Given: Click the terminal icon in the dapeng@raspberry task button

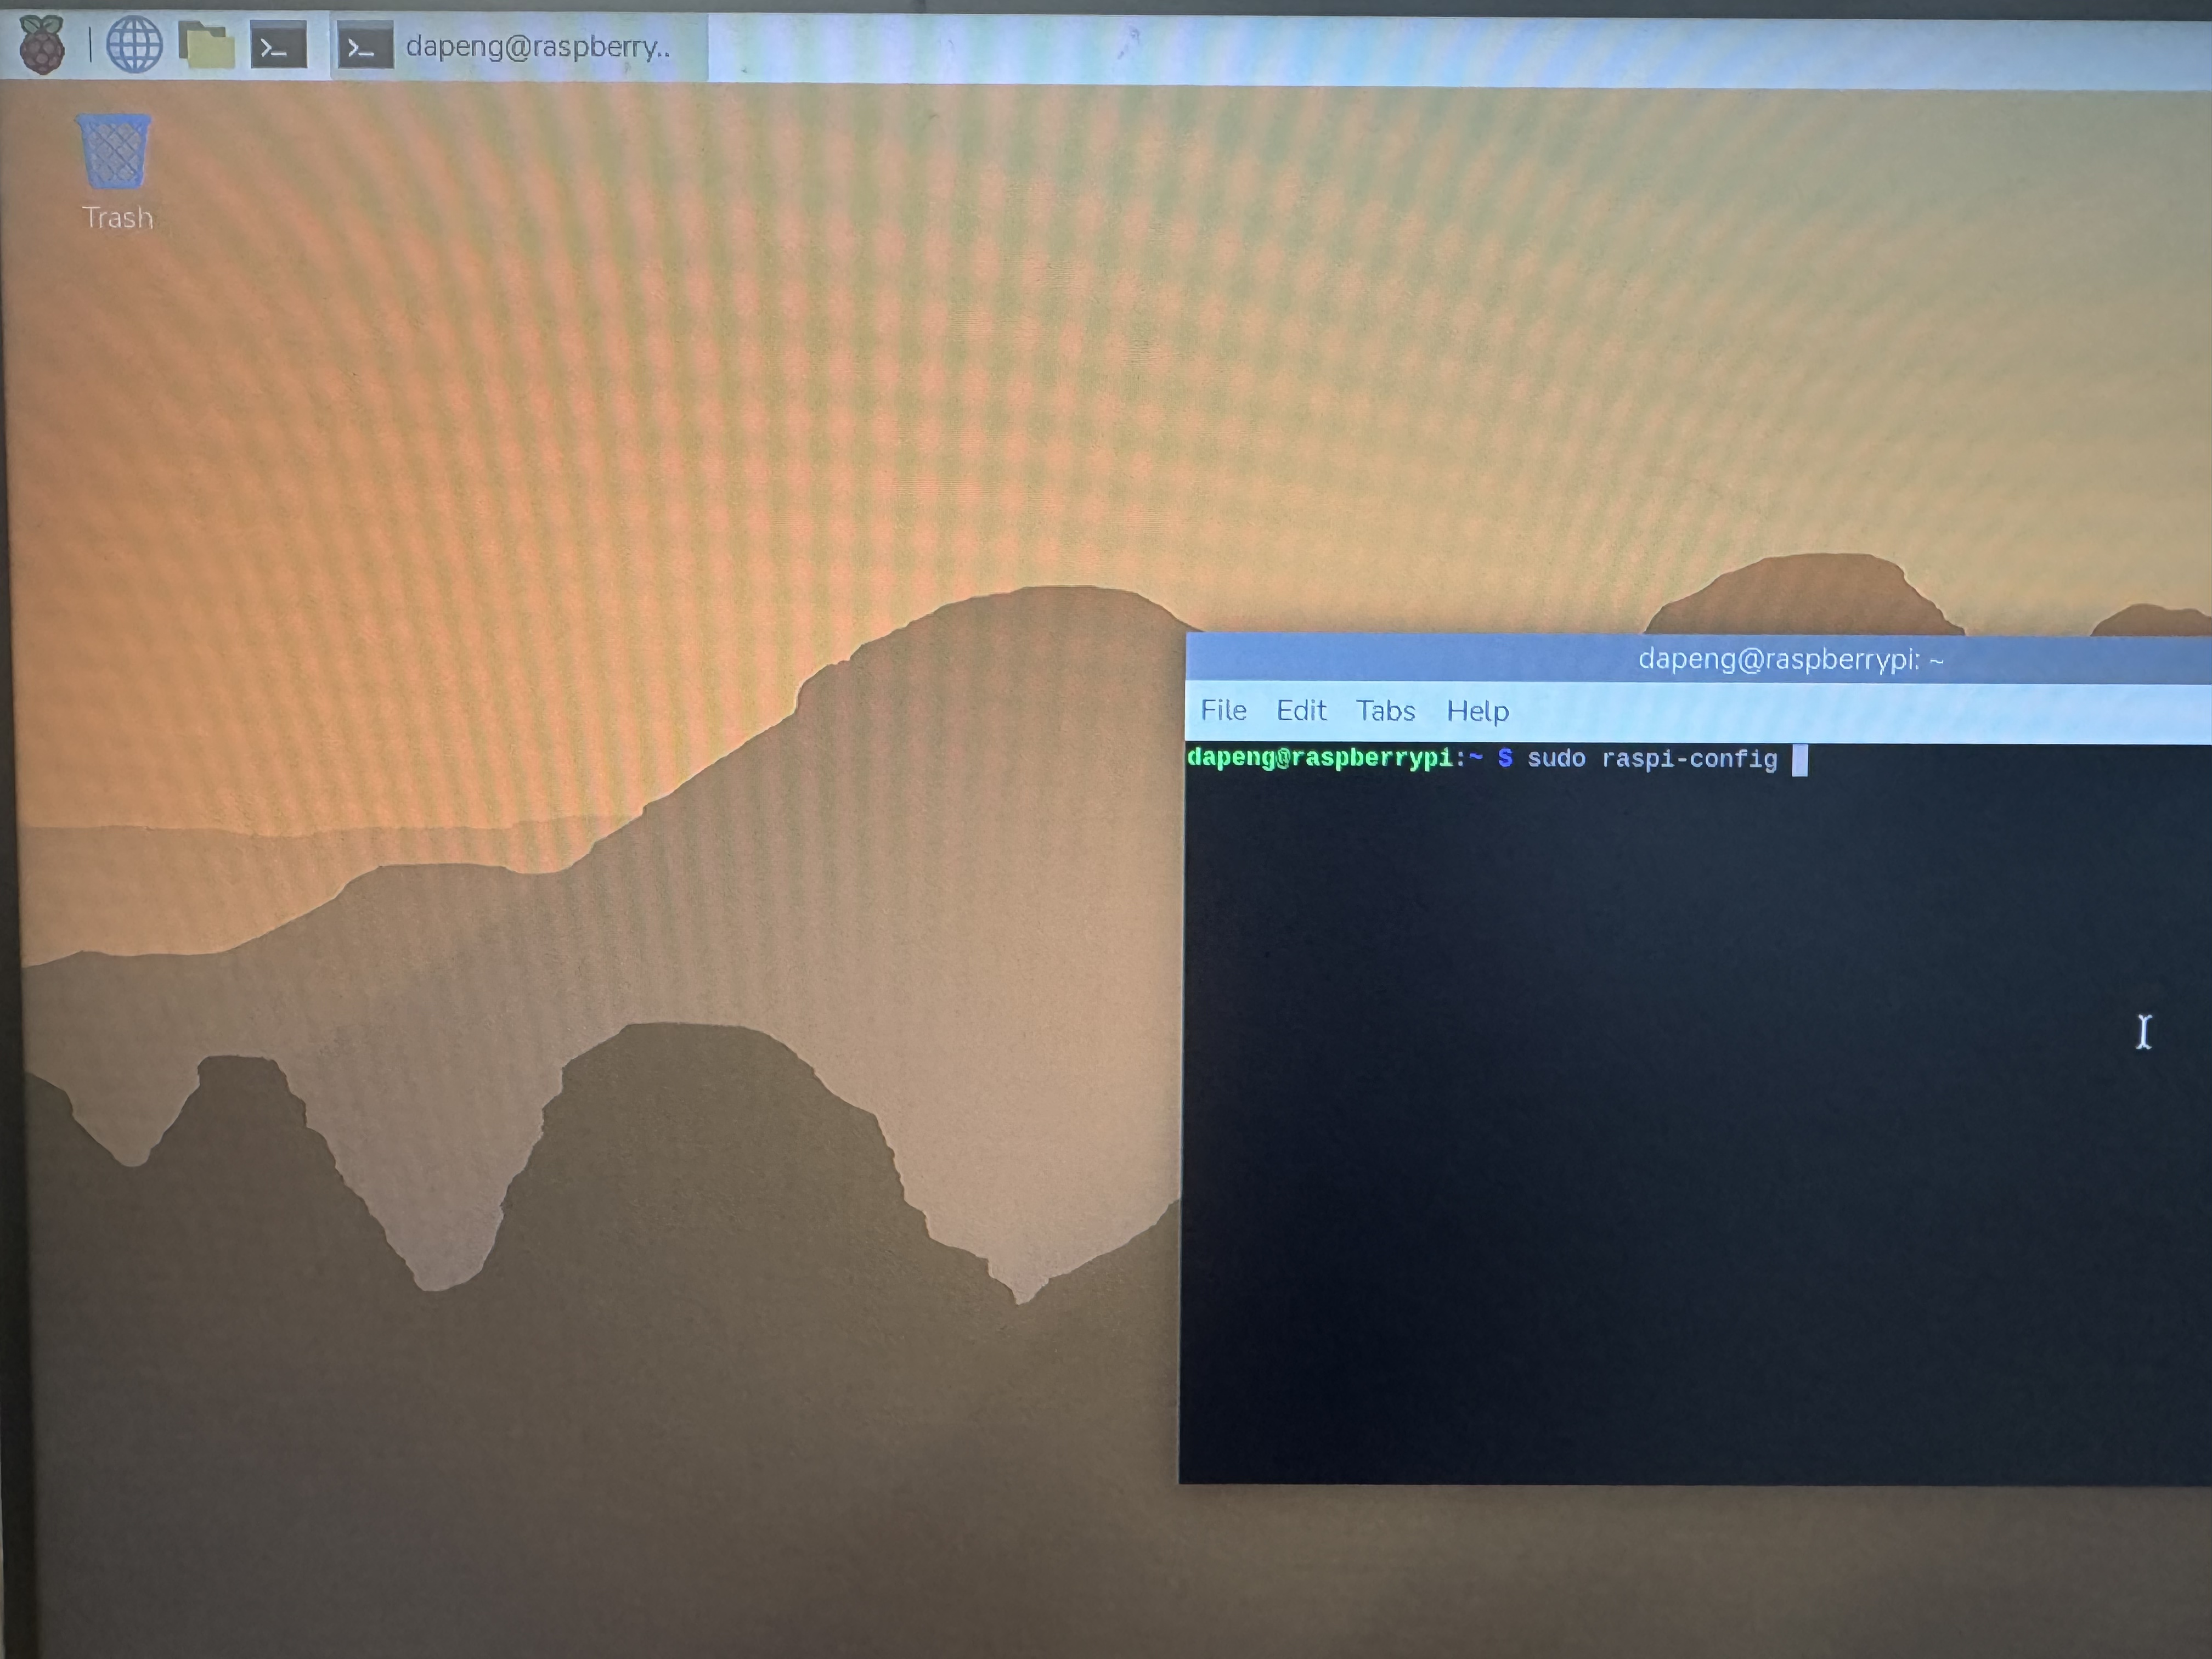Looking at the screenshot, I should (364, 47).
